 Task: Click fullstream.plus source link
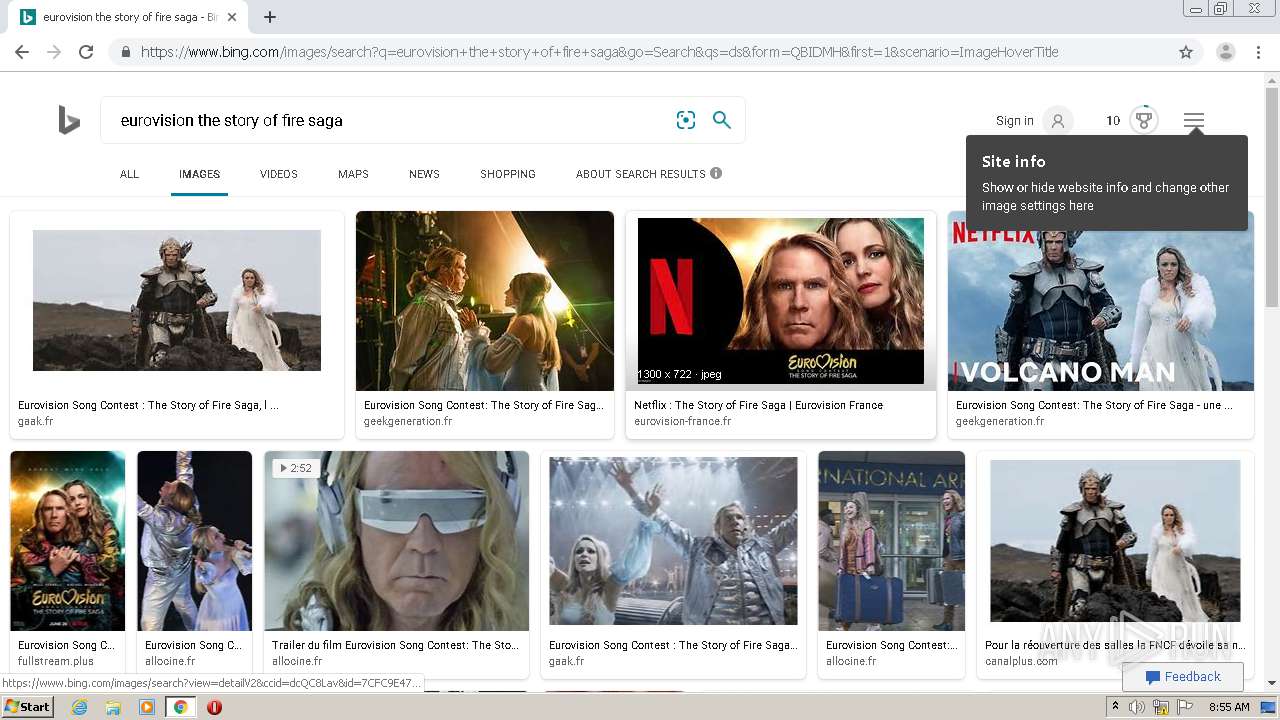[56, 661]
